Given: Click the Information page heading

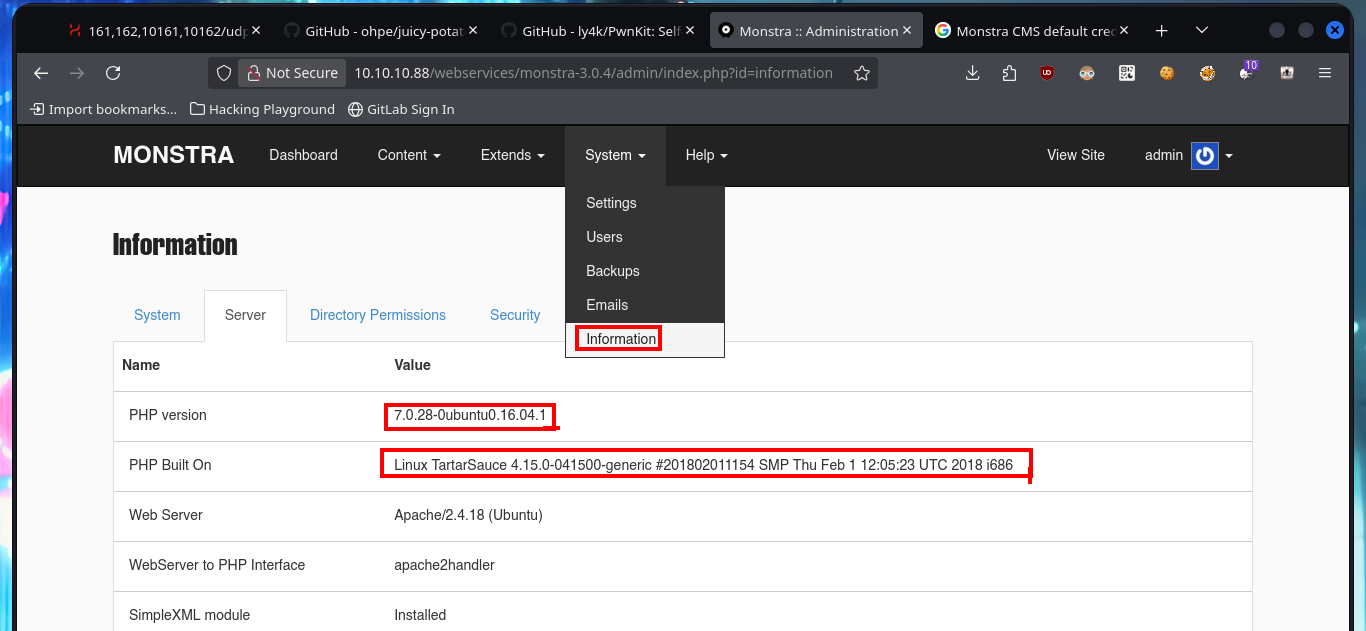Looking at the screenshot, I should (x=175, y=245).
